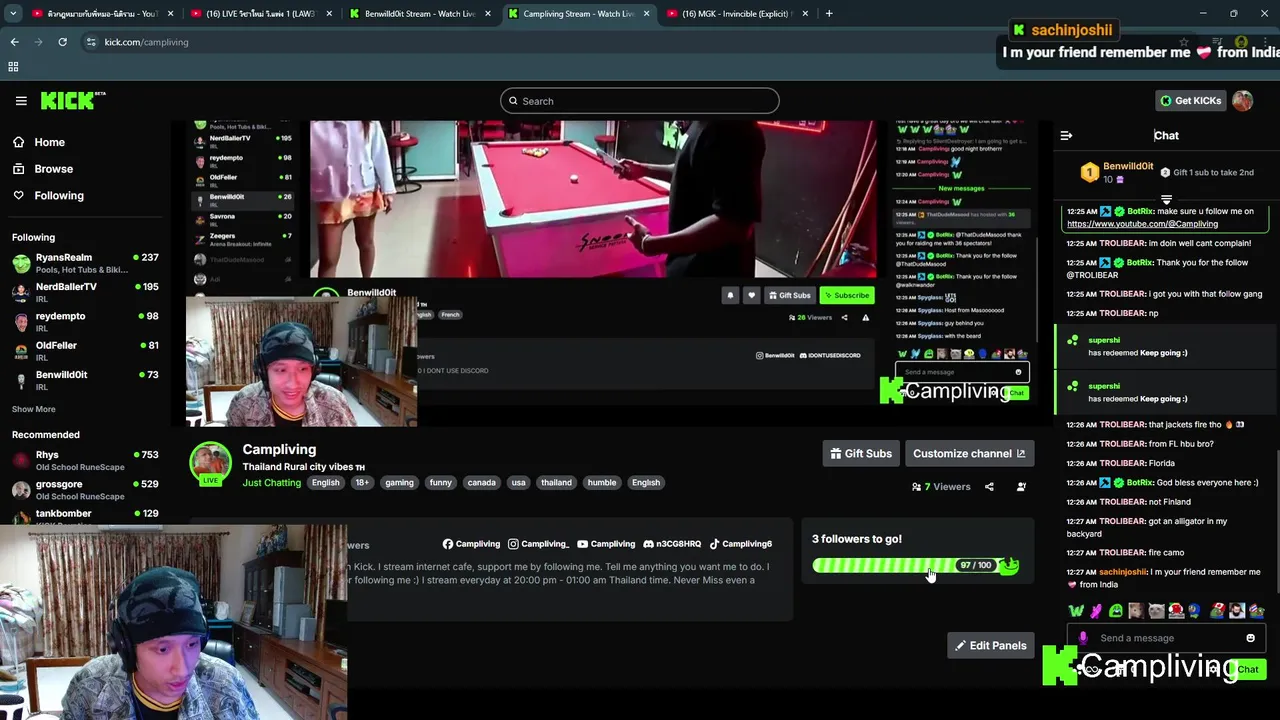This screenshot has height=720, width=1280.
Task: Open Customize channel
Action: click(x=969, y=454)
